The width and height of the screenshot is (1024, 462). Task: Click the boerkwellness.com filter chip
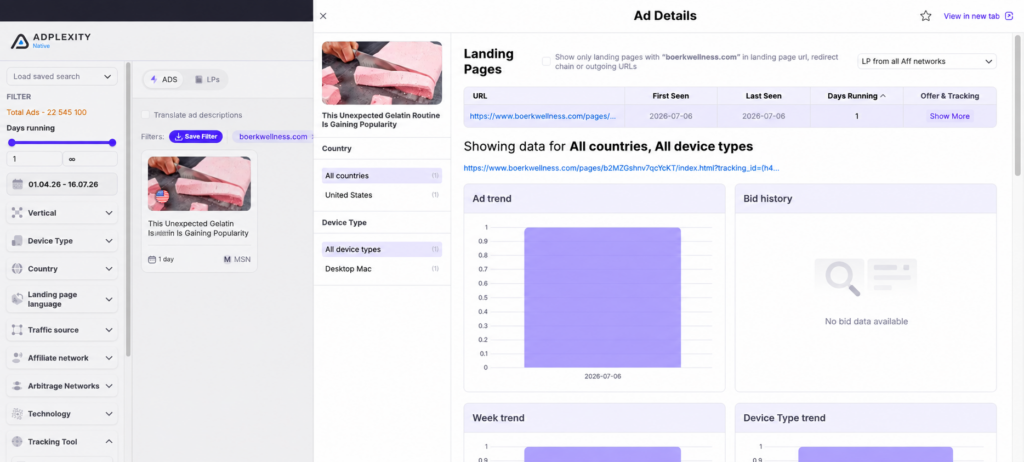point(273,137)
